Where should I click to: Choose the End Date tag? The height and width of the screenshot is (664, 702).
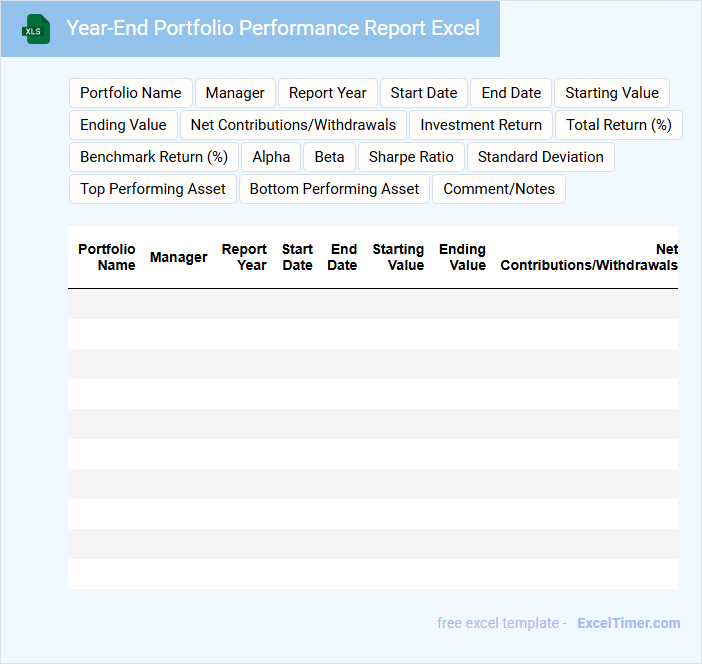coord(511,93)
